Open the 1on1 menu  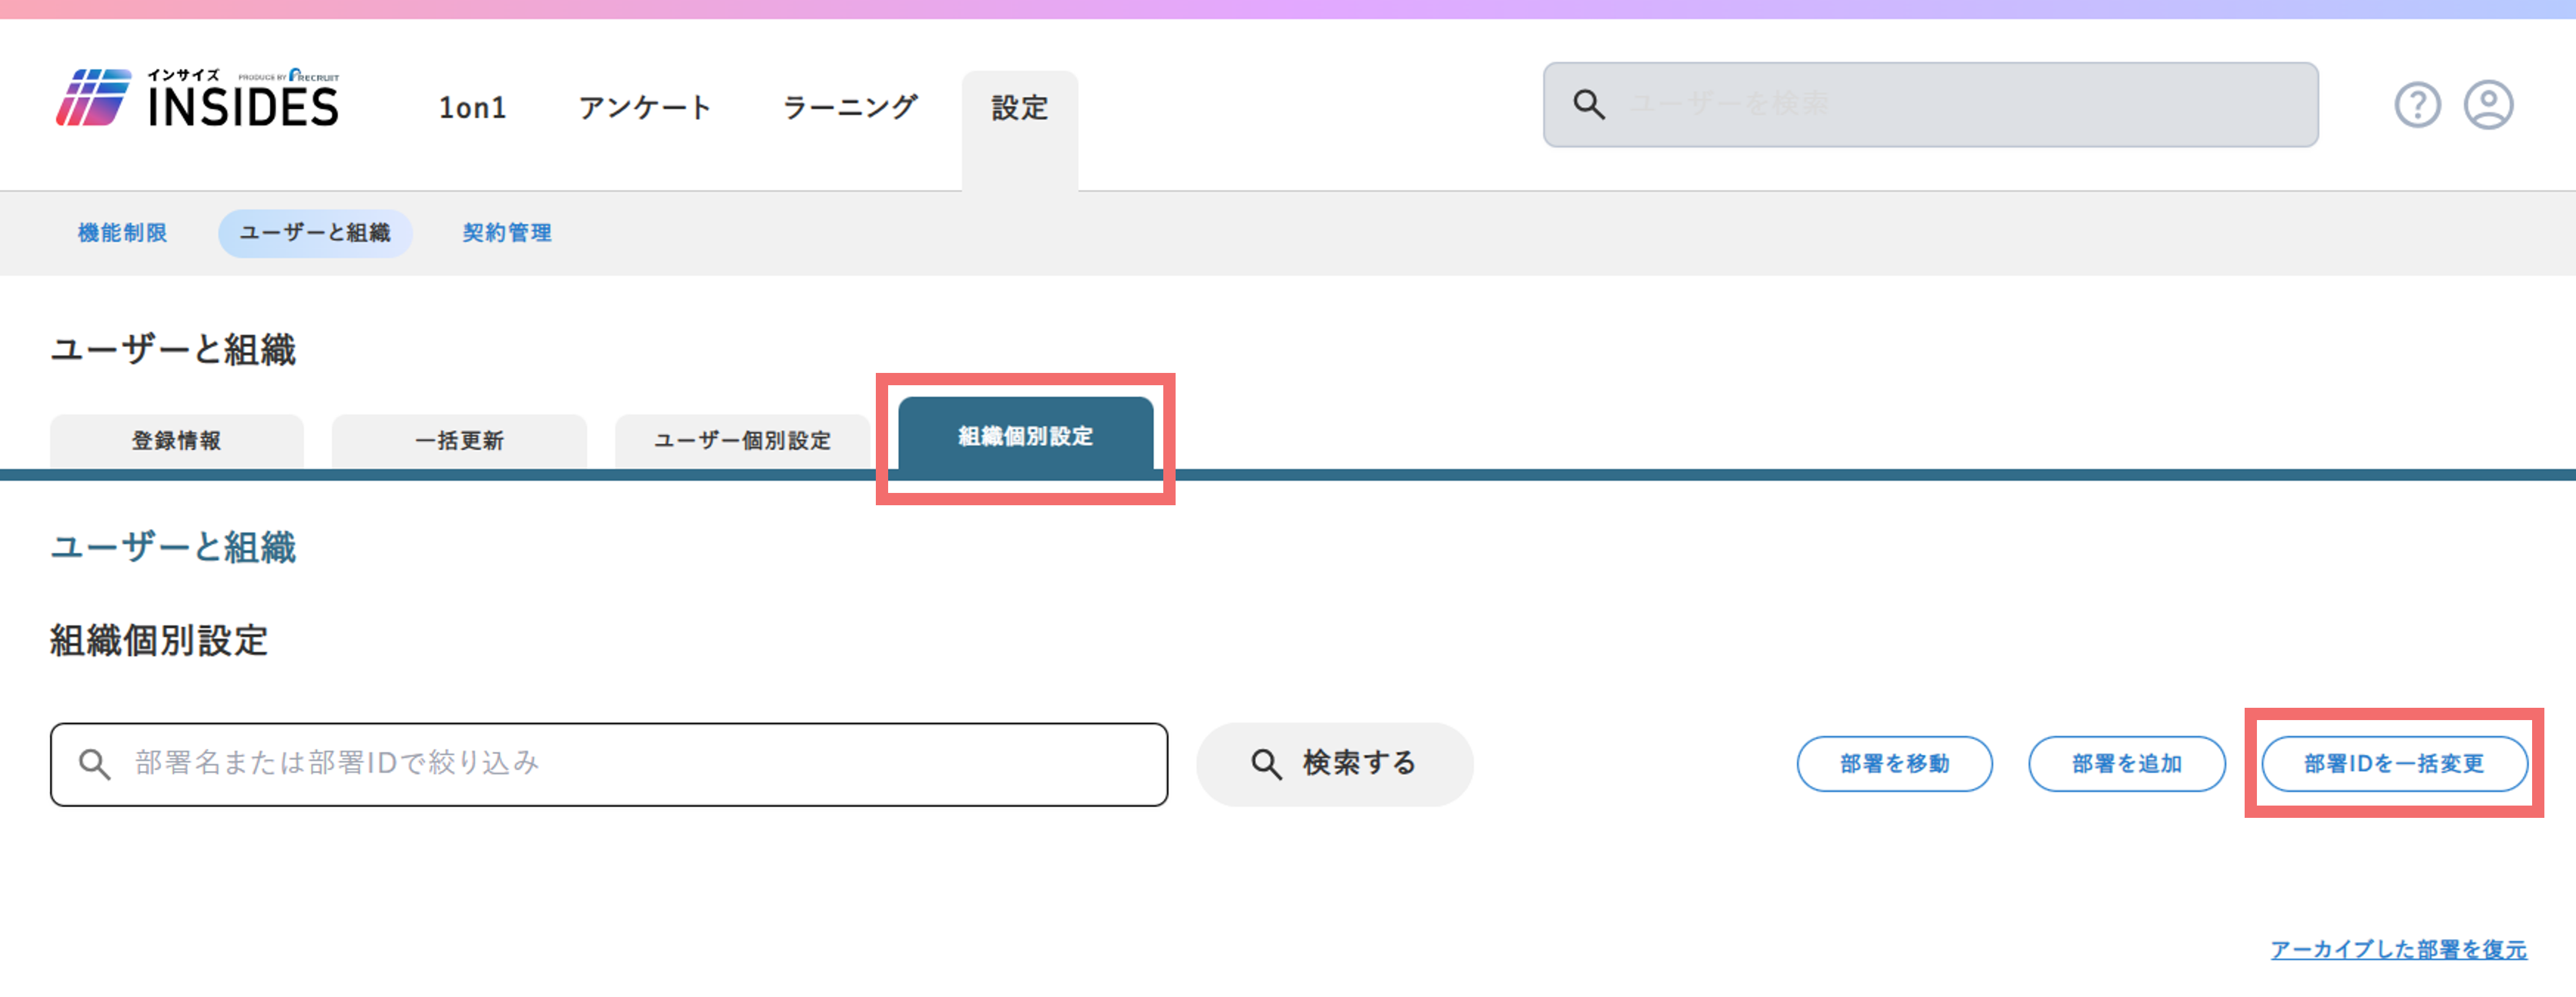472,107
